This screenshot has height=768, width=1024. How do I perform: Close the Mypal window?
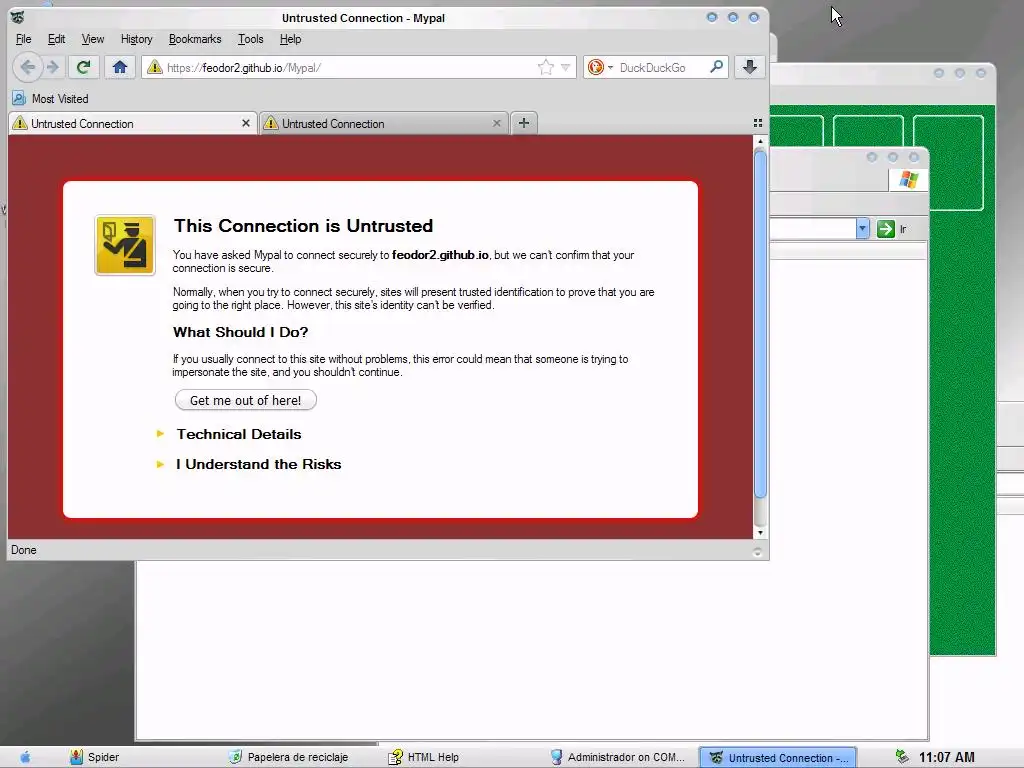coord(754,18)
